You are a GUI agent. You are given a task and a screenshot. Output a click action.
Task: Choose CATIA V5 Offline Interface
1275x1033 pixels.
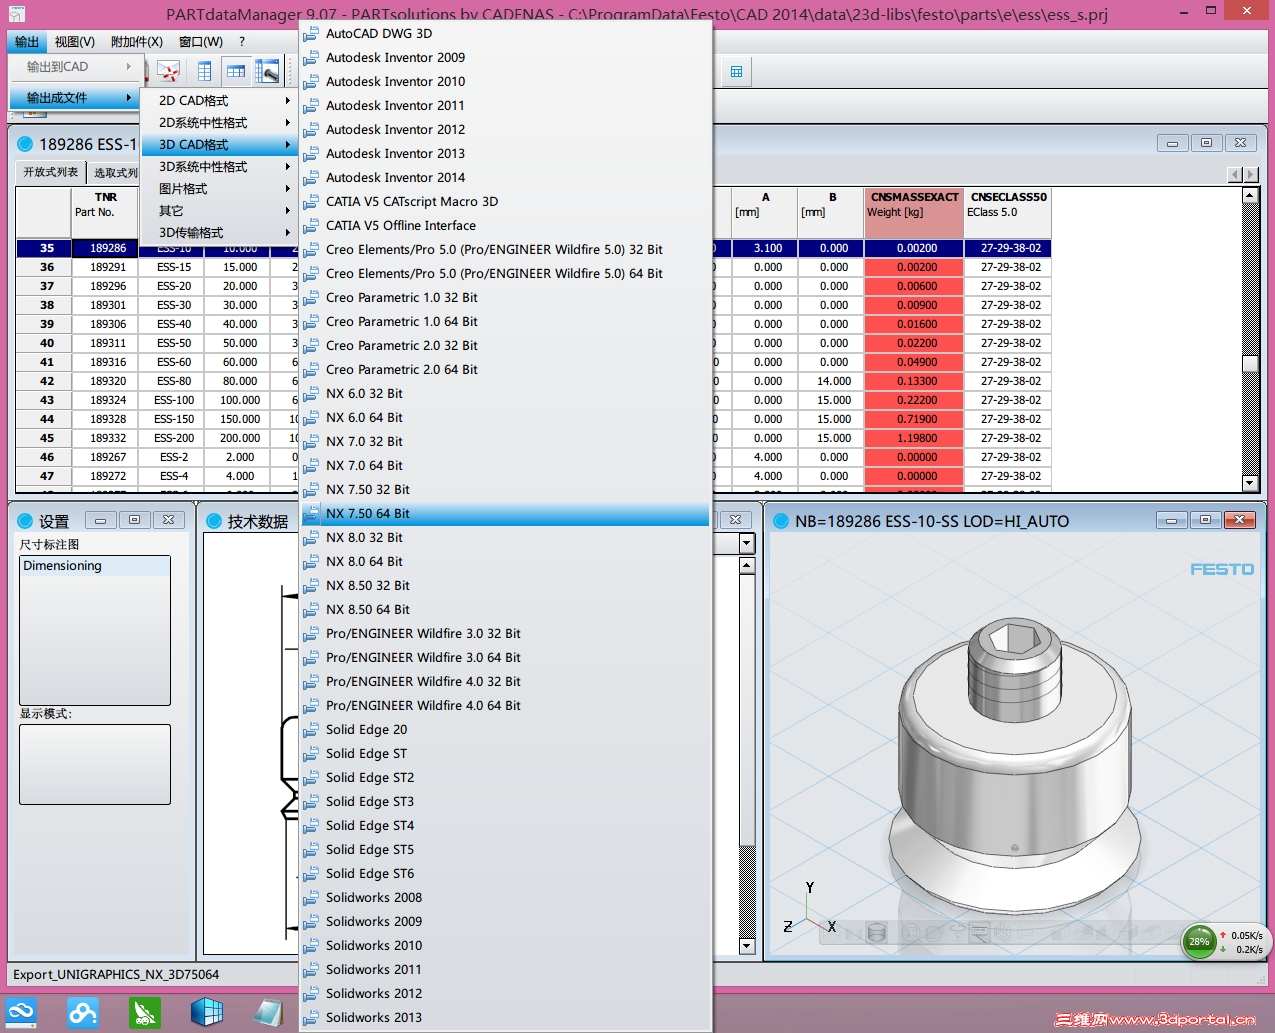click(506, 225)
